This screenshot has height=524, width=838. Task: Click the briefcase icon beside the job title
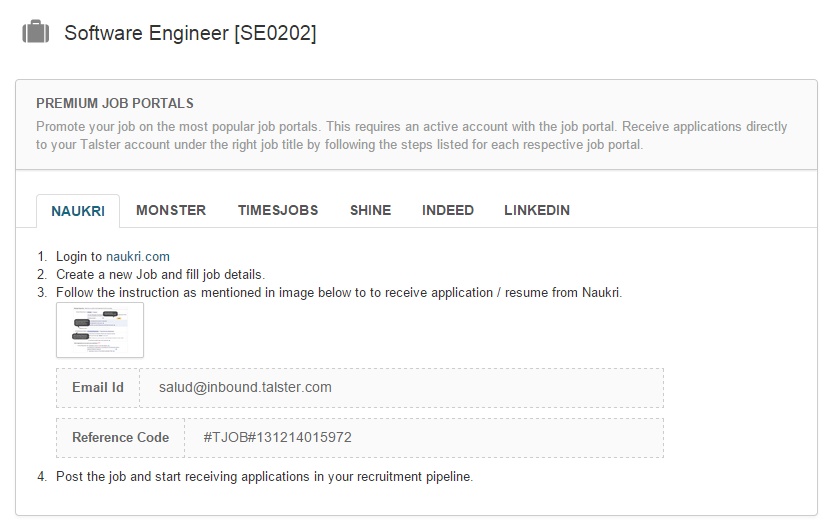click(x=35, y=33)
